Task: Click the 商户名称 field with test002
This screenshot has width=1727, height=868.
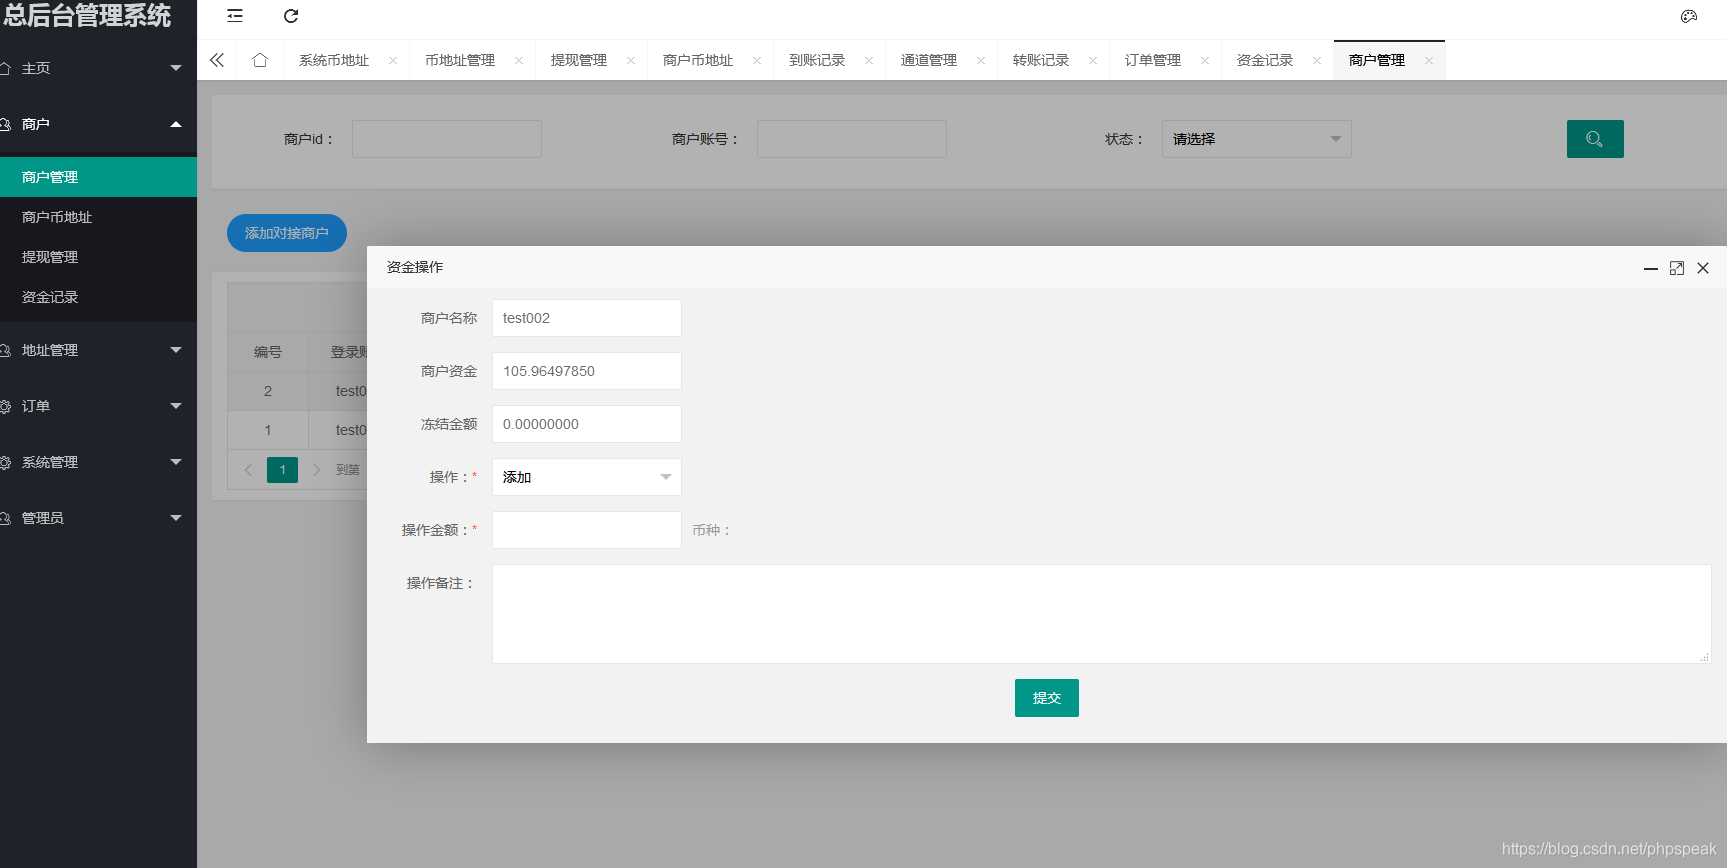Action: (587, 318)
